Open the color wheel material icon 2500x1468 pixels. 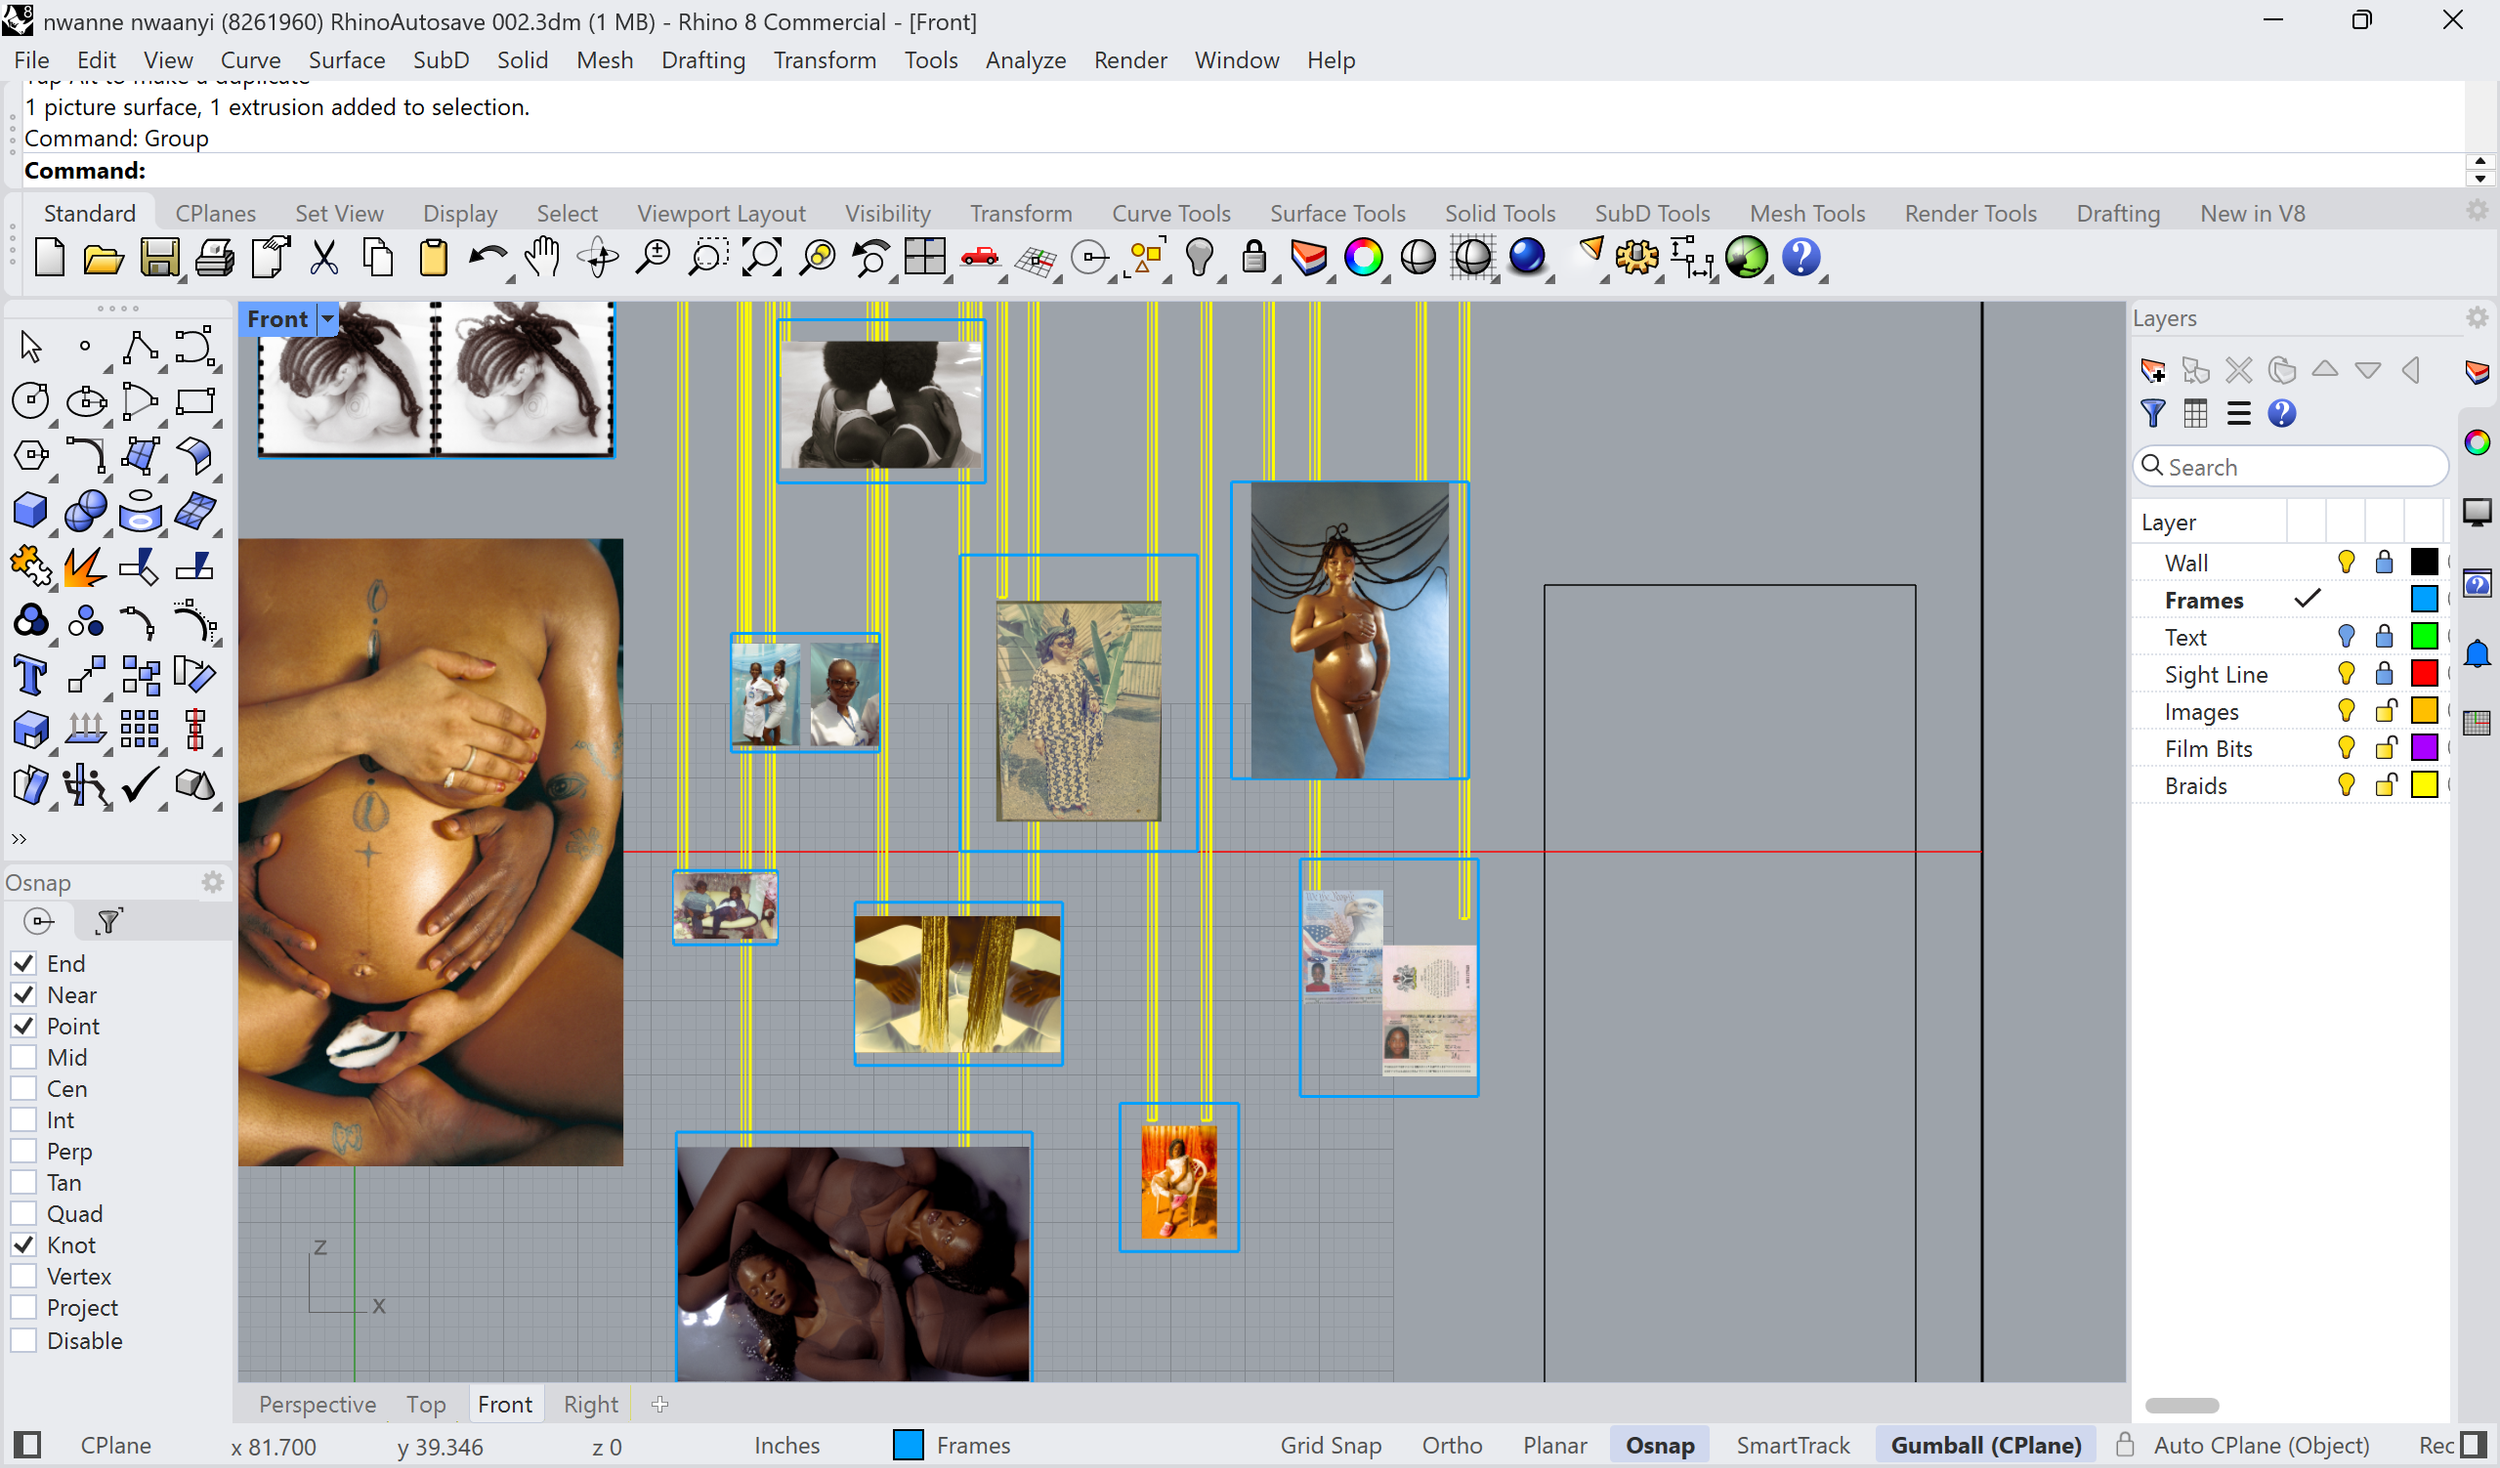[x=1363, y=258]
